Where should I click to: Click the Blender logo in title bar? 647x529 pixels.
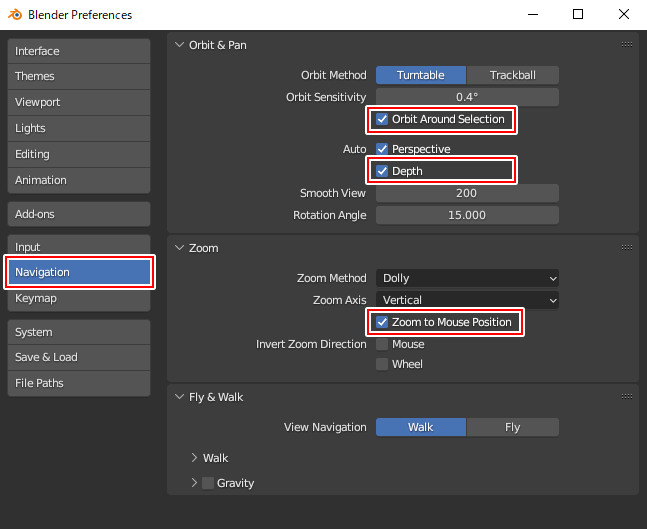(x=14, y=15)
